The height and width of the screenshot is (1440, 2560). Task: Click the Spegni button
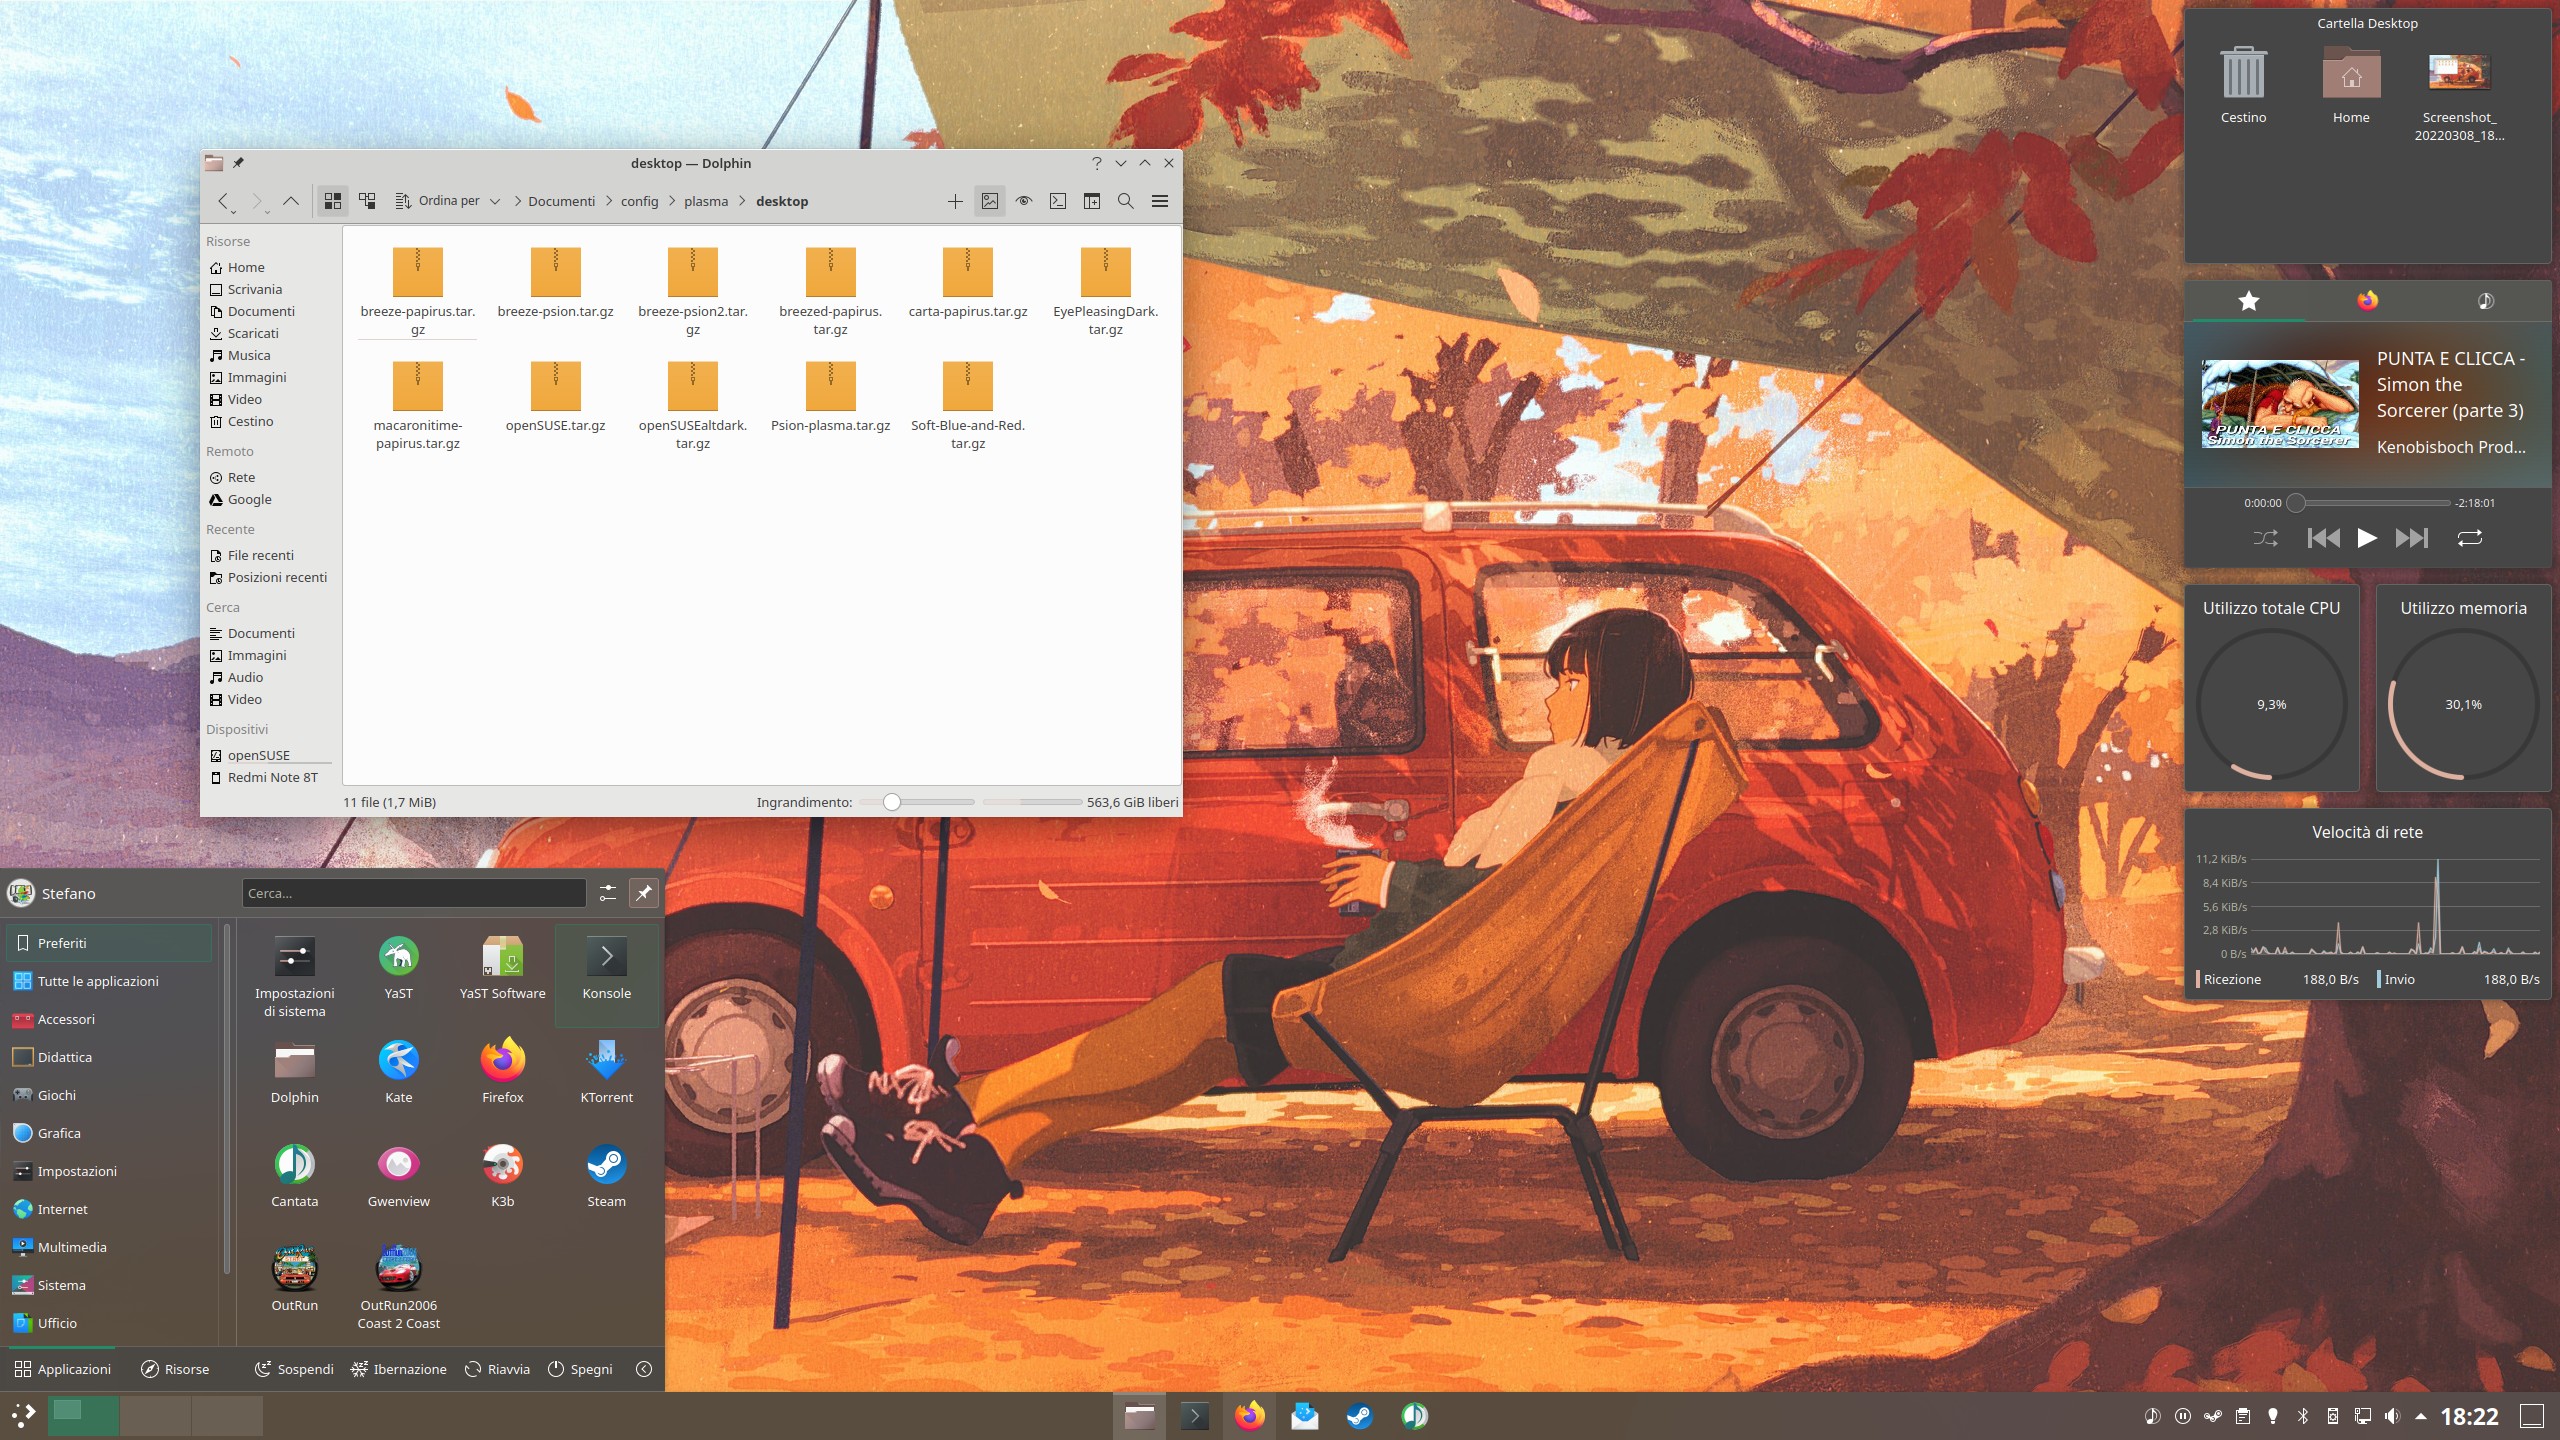pos(580,1369)
